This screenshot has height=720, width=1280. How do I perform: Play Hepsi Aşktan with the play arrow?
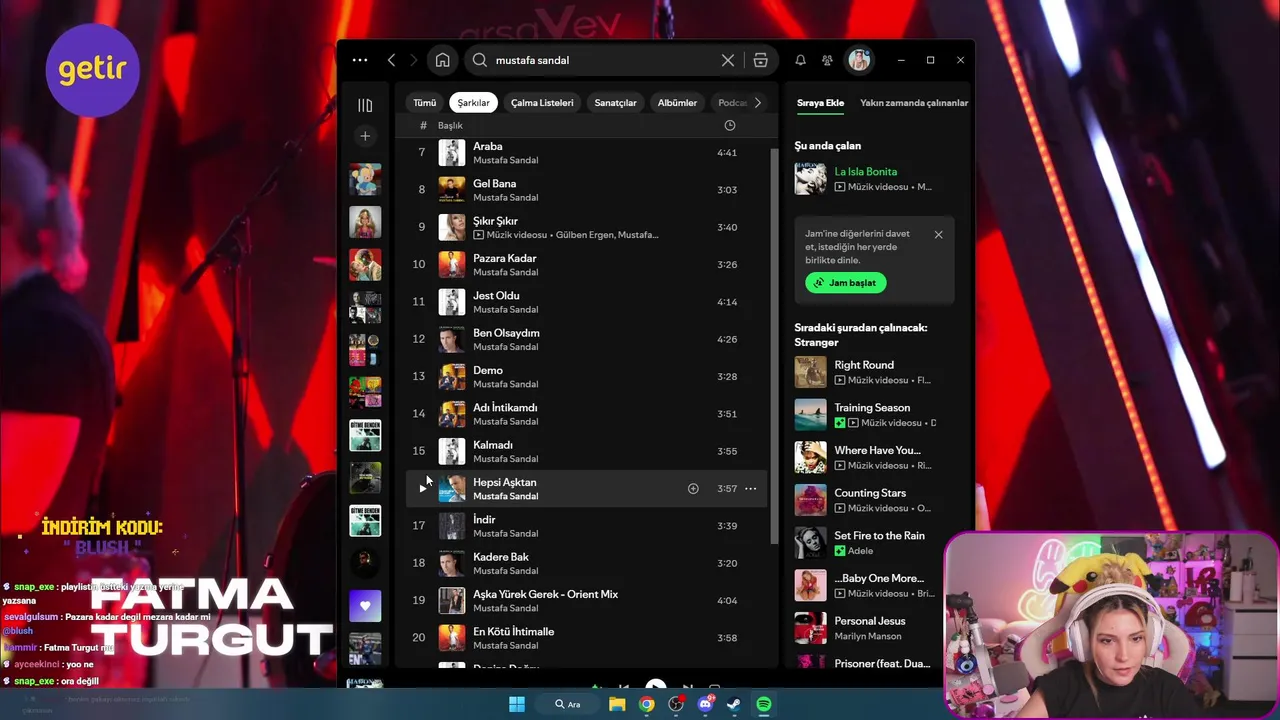click(423, 488)
